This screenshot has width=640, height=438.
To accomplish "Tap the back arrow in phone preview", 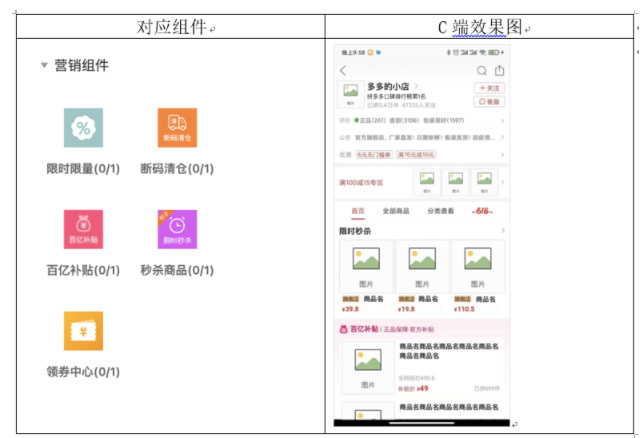I will click(x=343, y=71).
